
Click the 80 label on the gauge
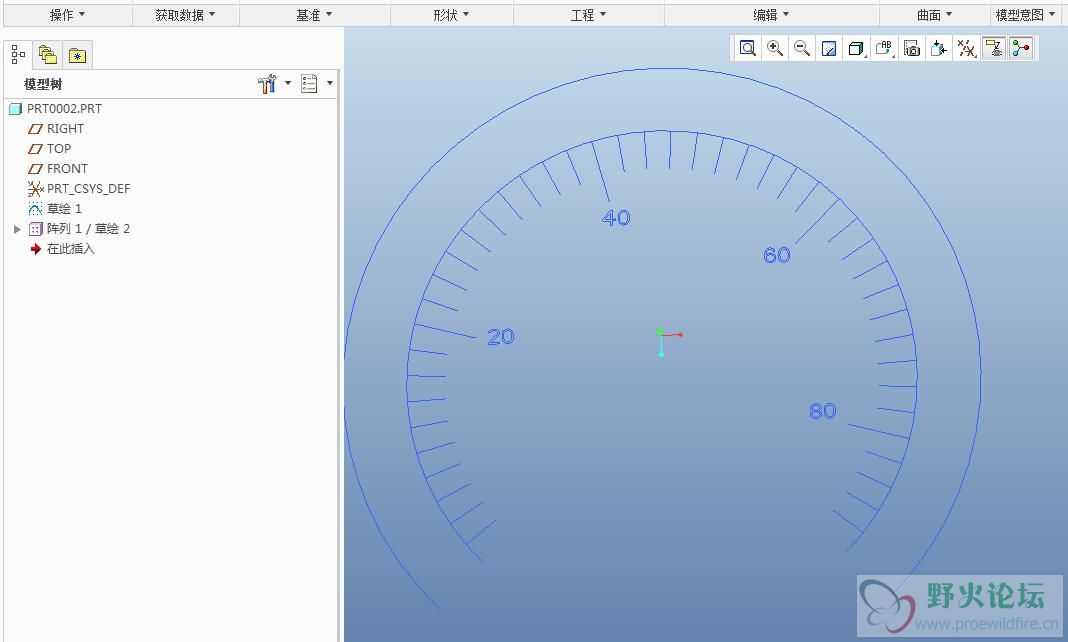click(823, 411)
